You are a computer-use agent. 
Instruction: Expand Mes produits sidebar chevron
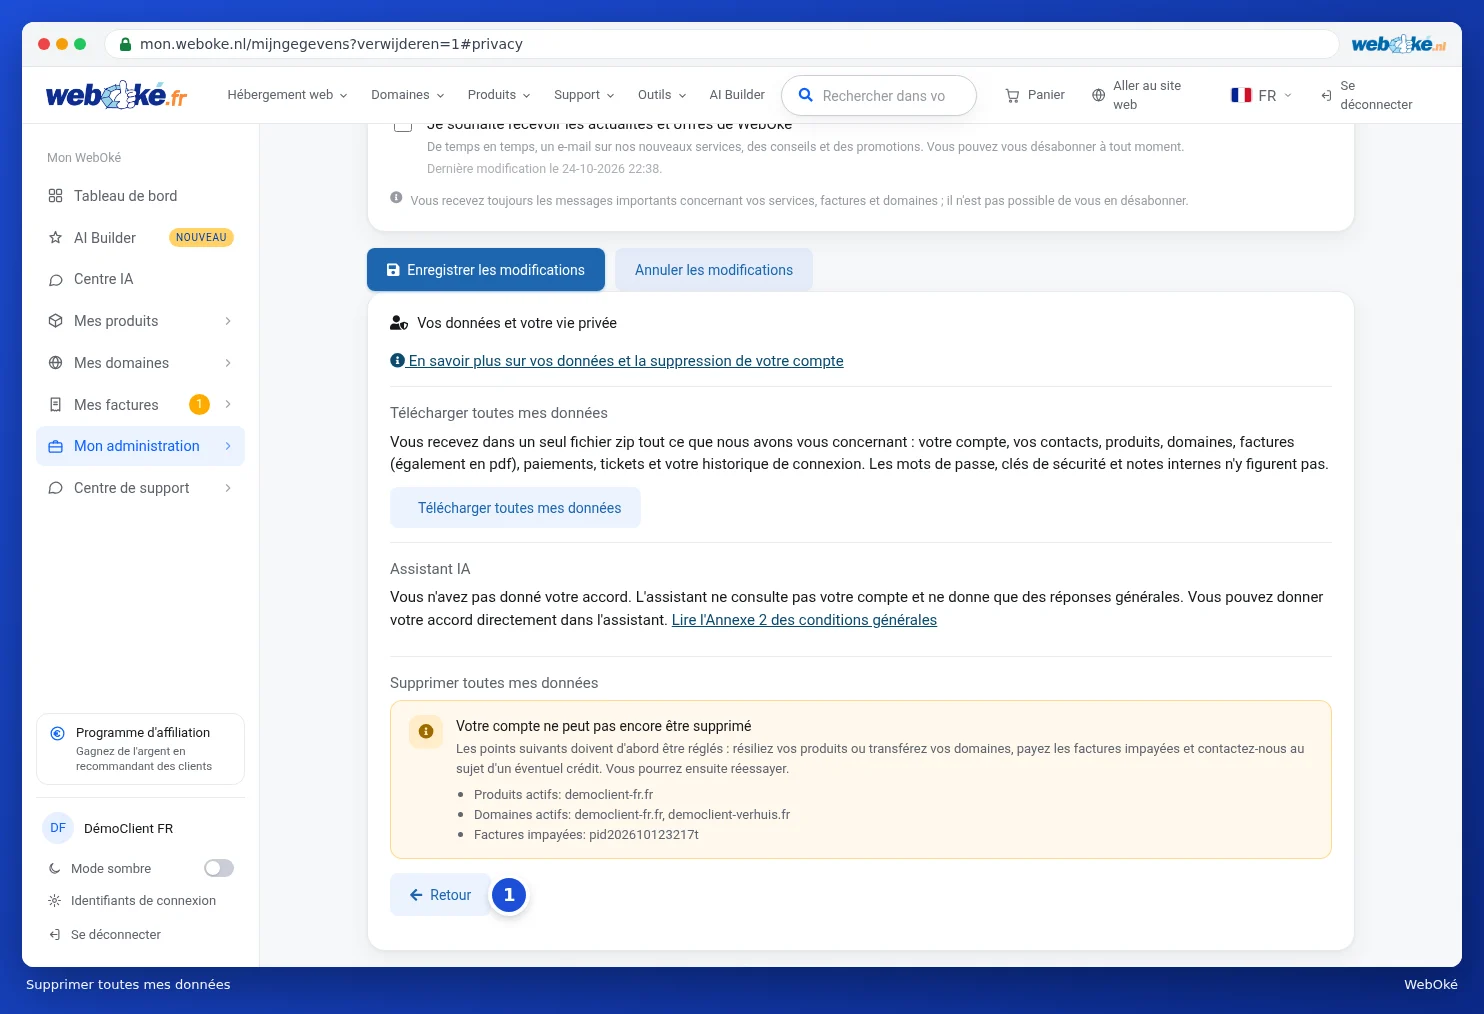pos(228,321)
